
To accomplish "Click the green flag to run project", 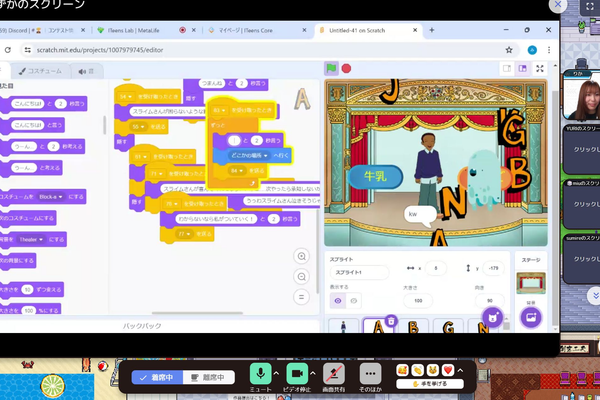I will coord(331,69).
